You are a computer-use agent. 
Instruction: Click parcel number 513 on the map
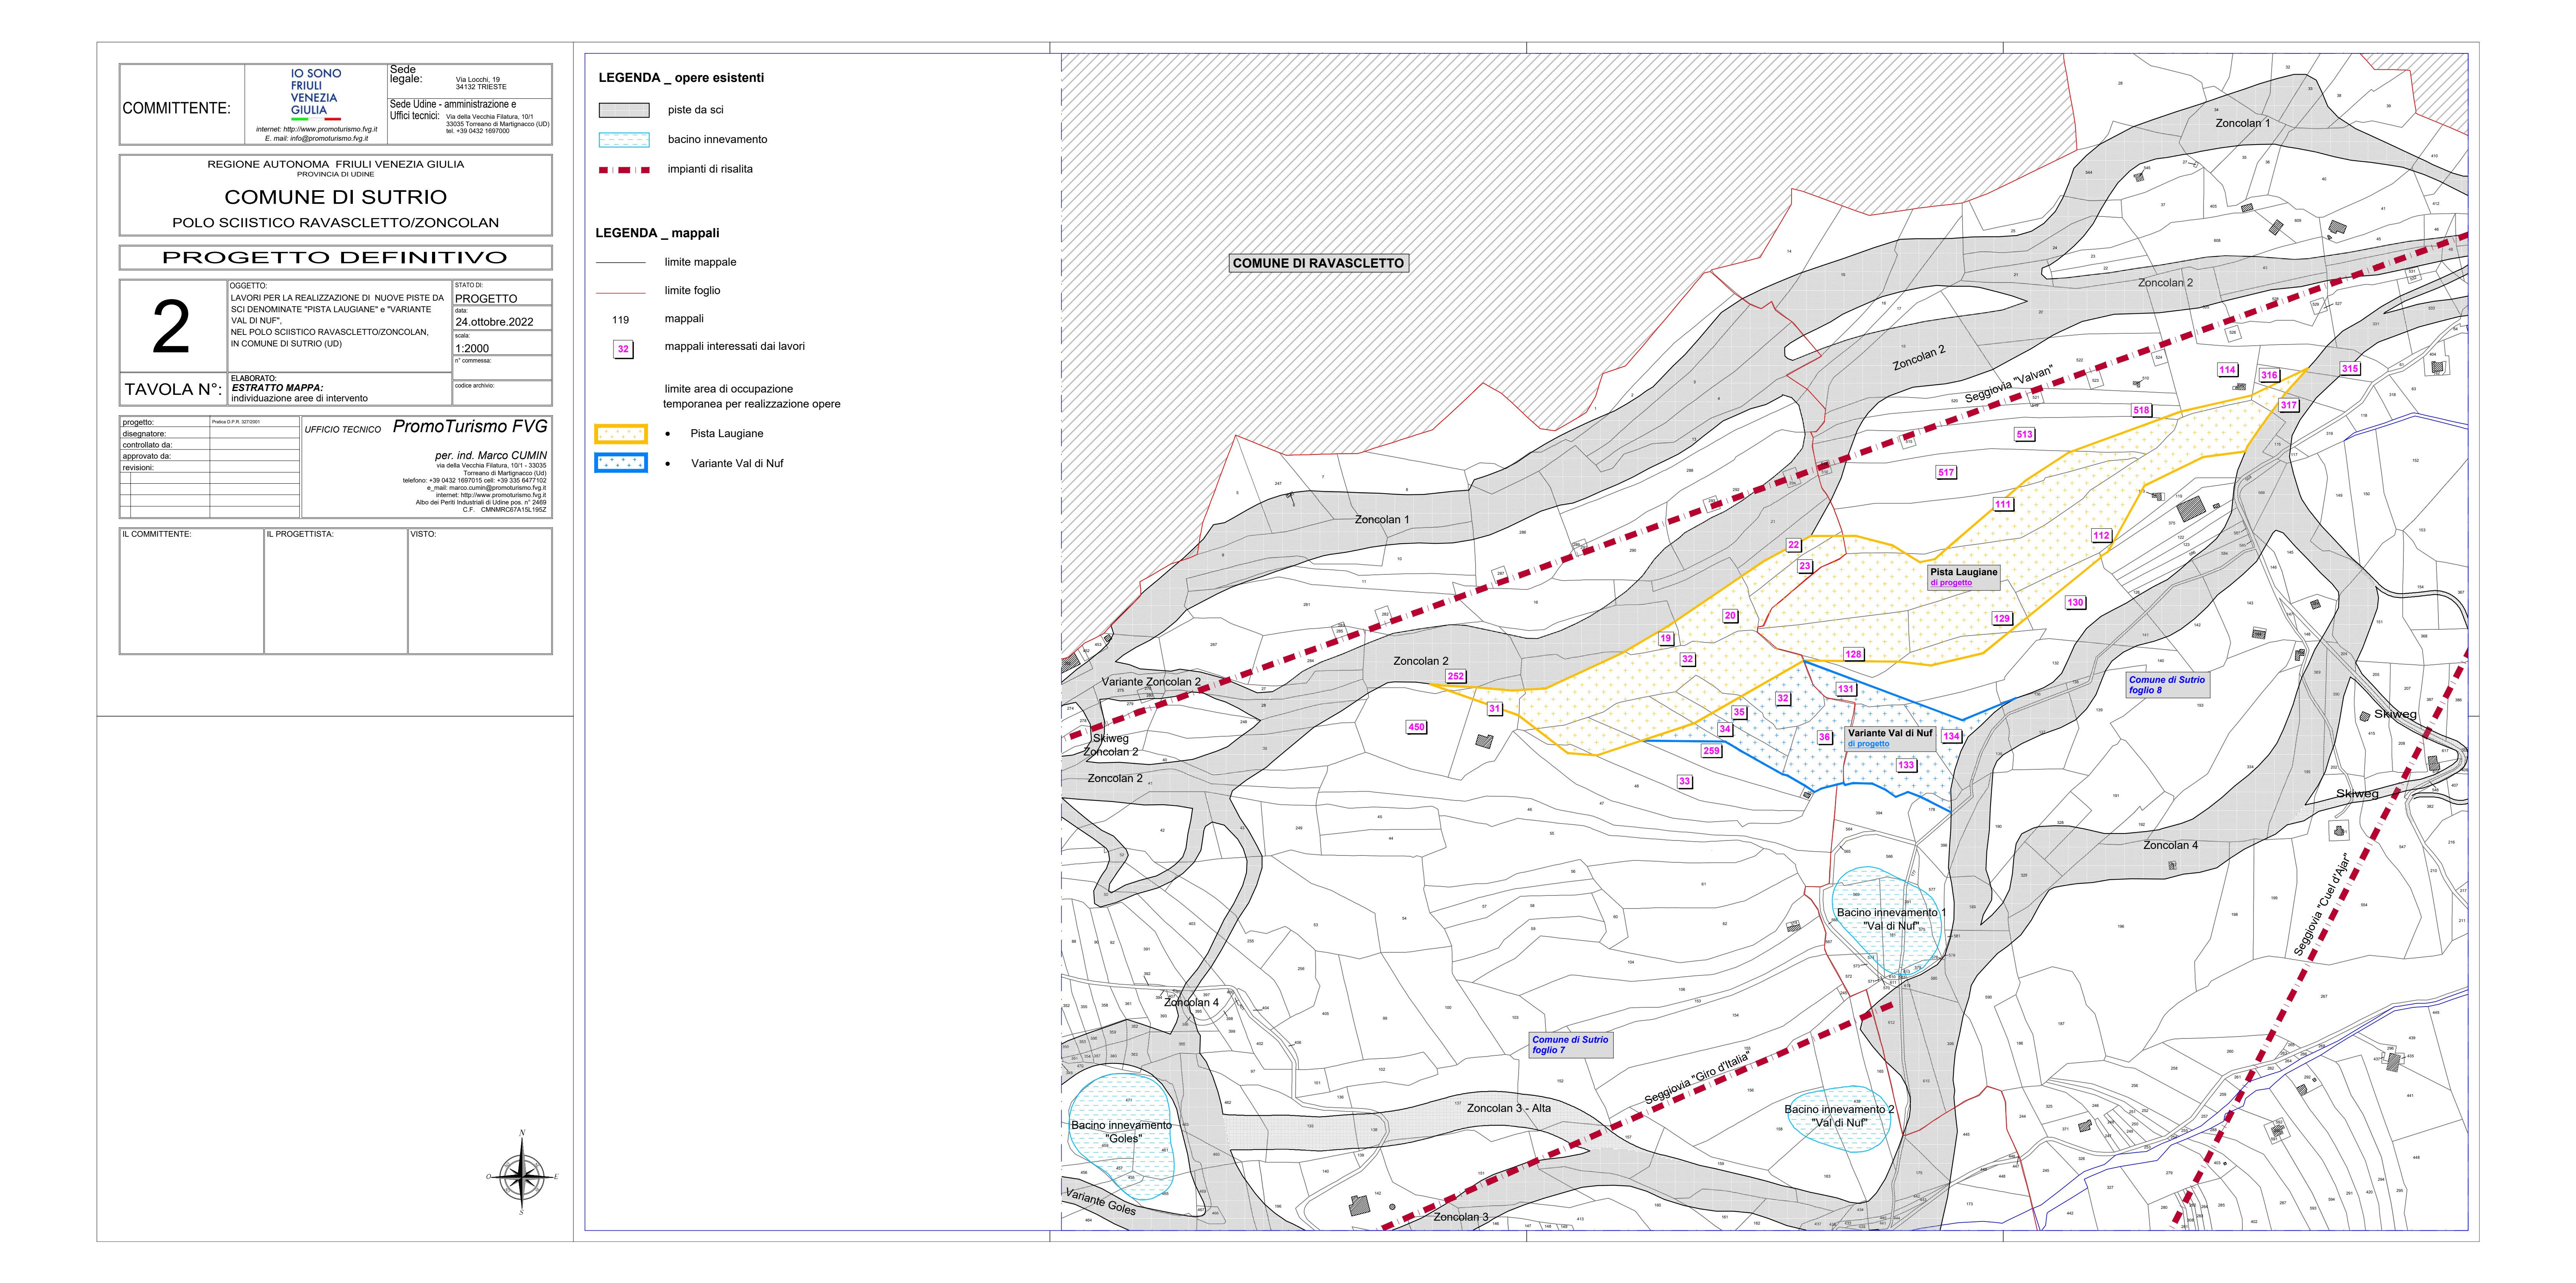pos(2024,435)
